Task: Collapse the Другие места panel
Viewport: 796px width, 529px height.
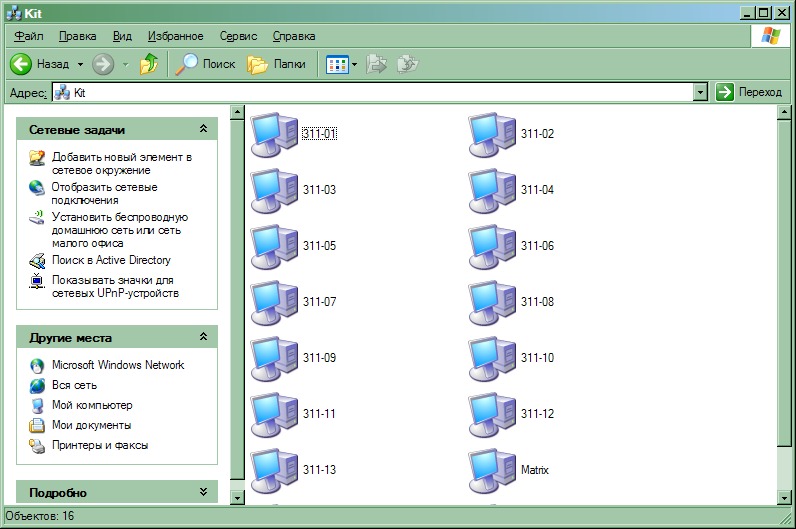Action: click(x=204, y=337)
